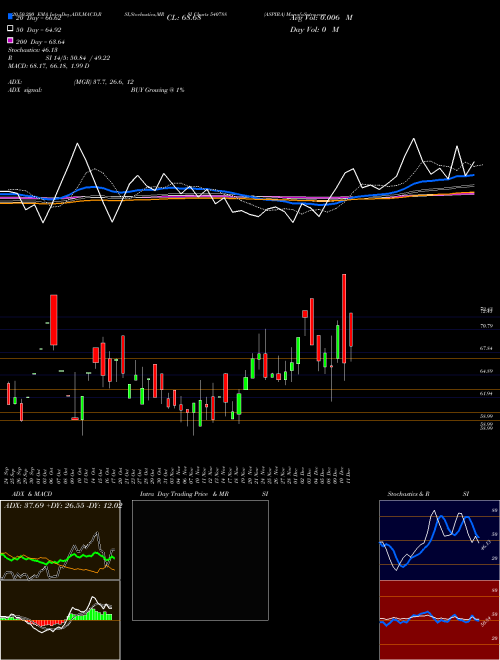This screenshot has width=500, height=660.
Task: Click the 'Avg Vol: 0.006 M' text
Action: click(x=321, y=18)
